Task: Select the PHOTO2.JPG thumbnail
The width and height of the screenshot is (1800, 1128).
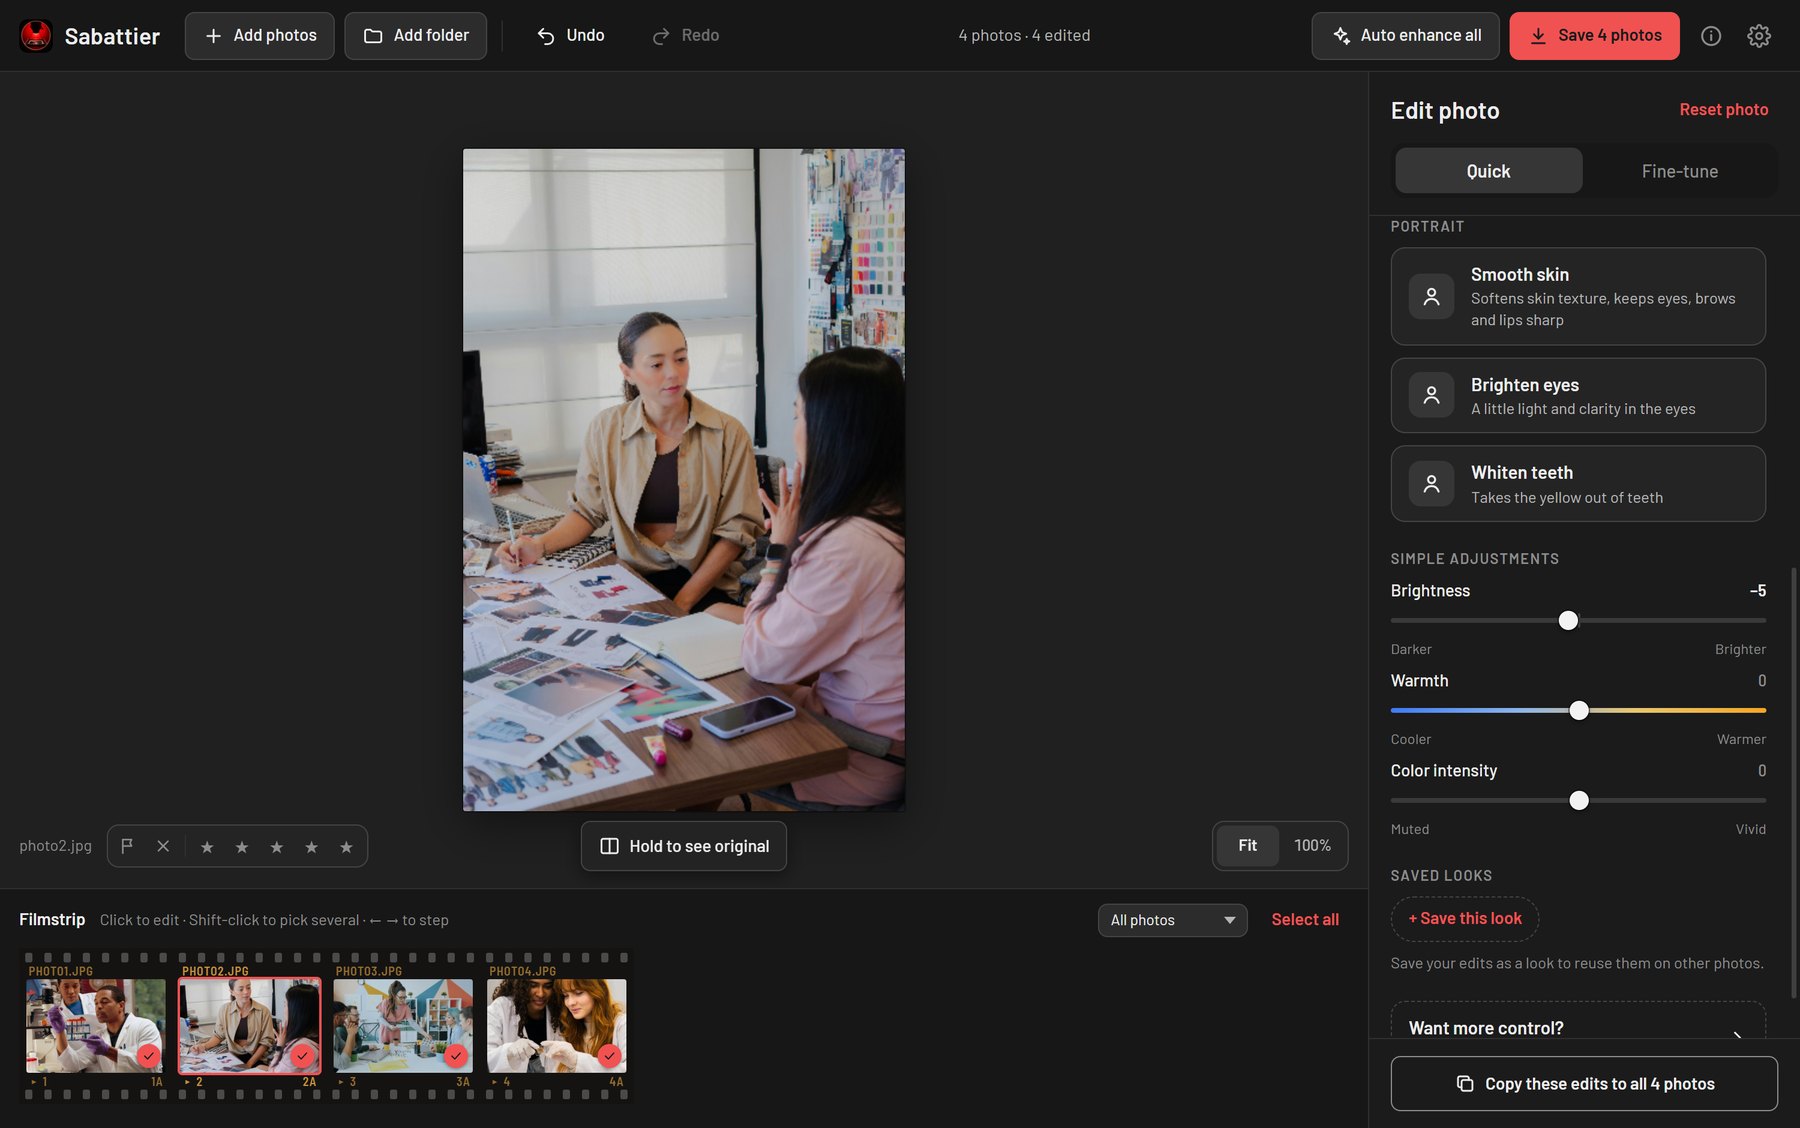Action: [250, 1026]
